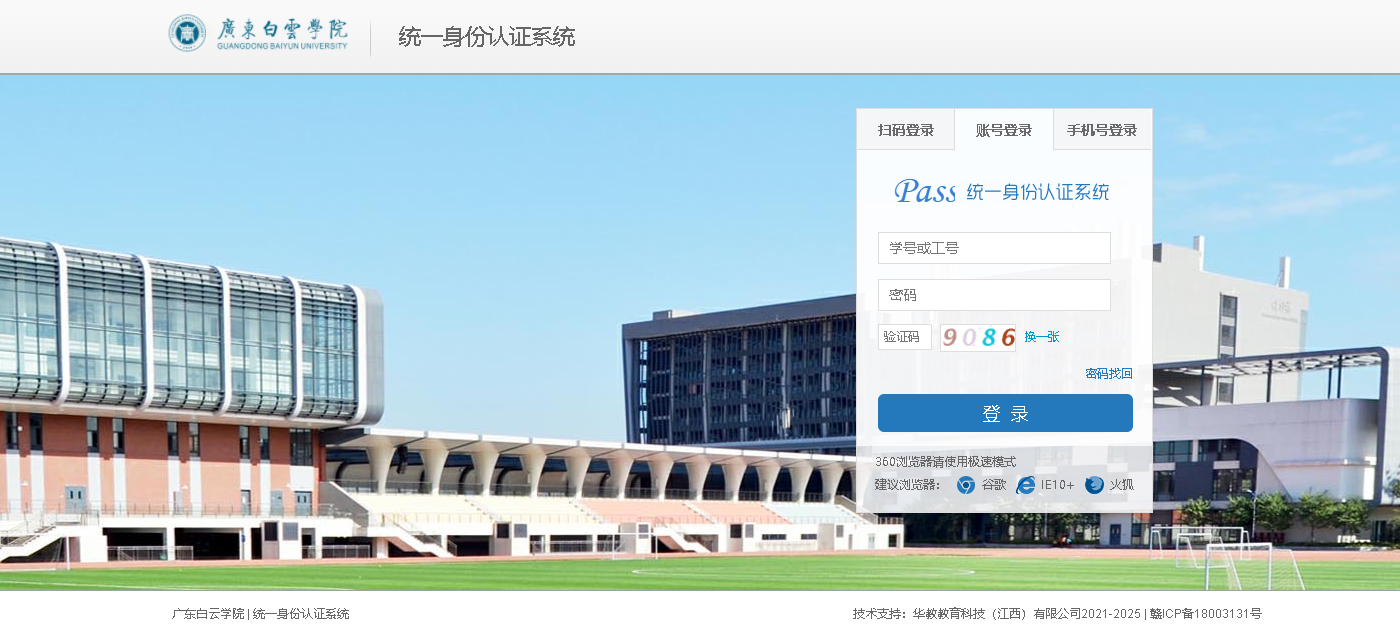Image resolution: width=1400 pixels, height=636 pixels.
Task: Click the 9086 captcha image
Action: [x=978, y=337]
